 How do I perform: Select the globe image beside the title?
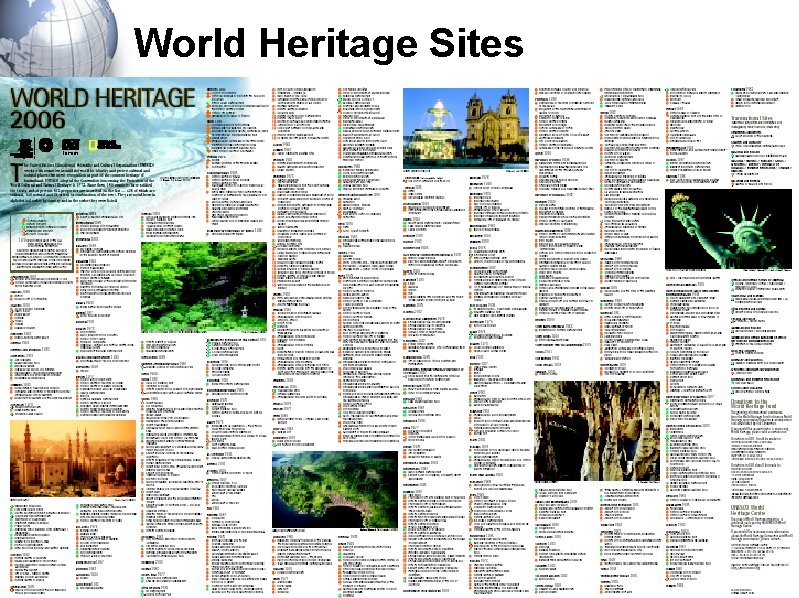point(57,37)
